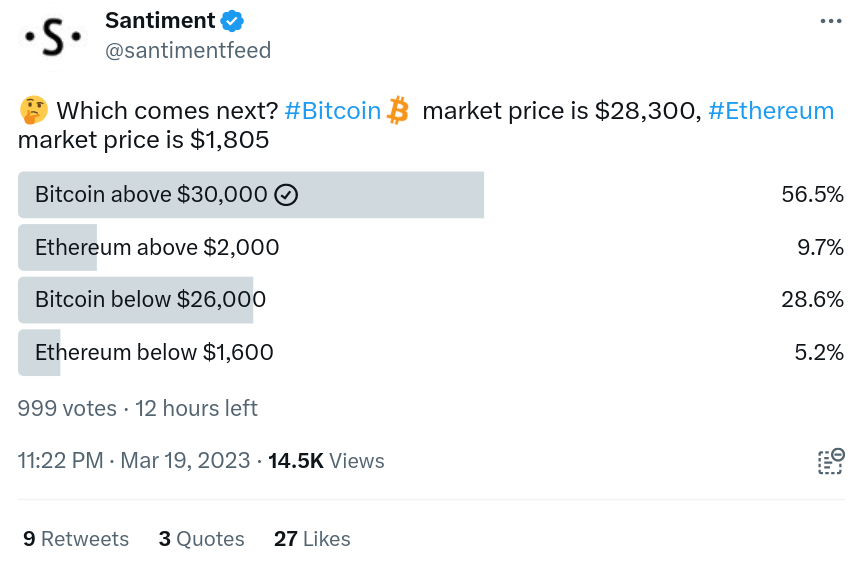Click the Bitcoin orange symbol emoji
Screen dimensions: 864x567
(x=398, y=111)
